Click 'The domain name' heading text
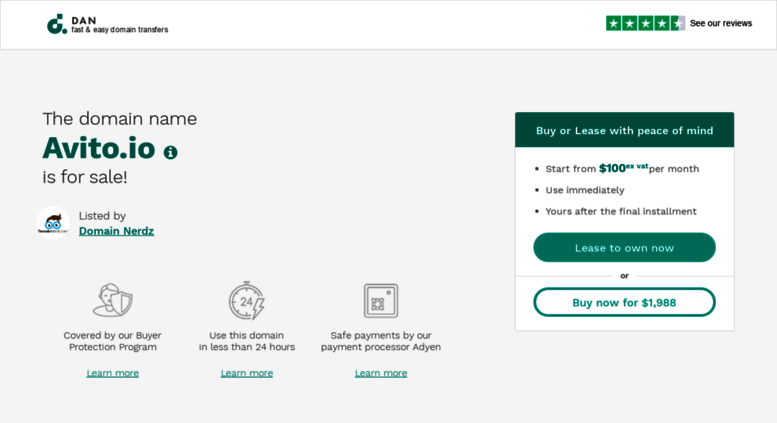The height and width of the screenshot is (423, 777). pos(119,119)
